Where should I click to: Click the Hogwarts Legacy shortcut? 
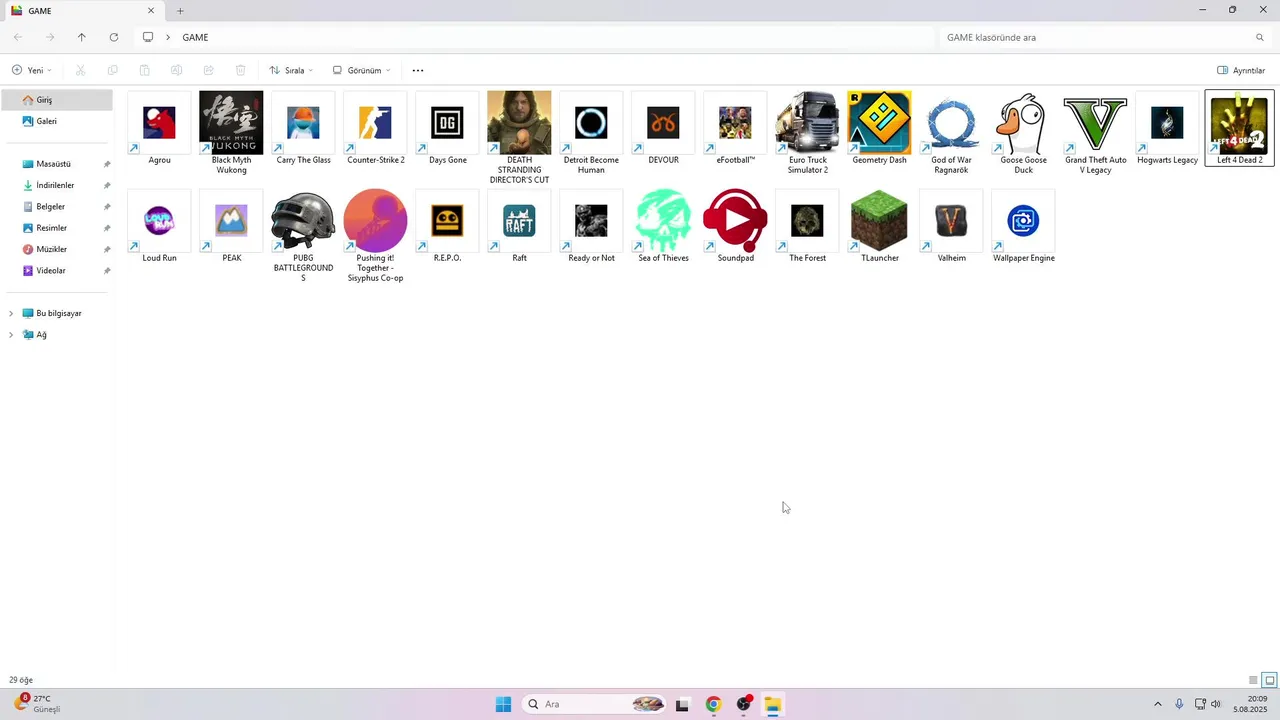click(x=1167, y=128)
